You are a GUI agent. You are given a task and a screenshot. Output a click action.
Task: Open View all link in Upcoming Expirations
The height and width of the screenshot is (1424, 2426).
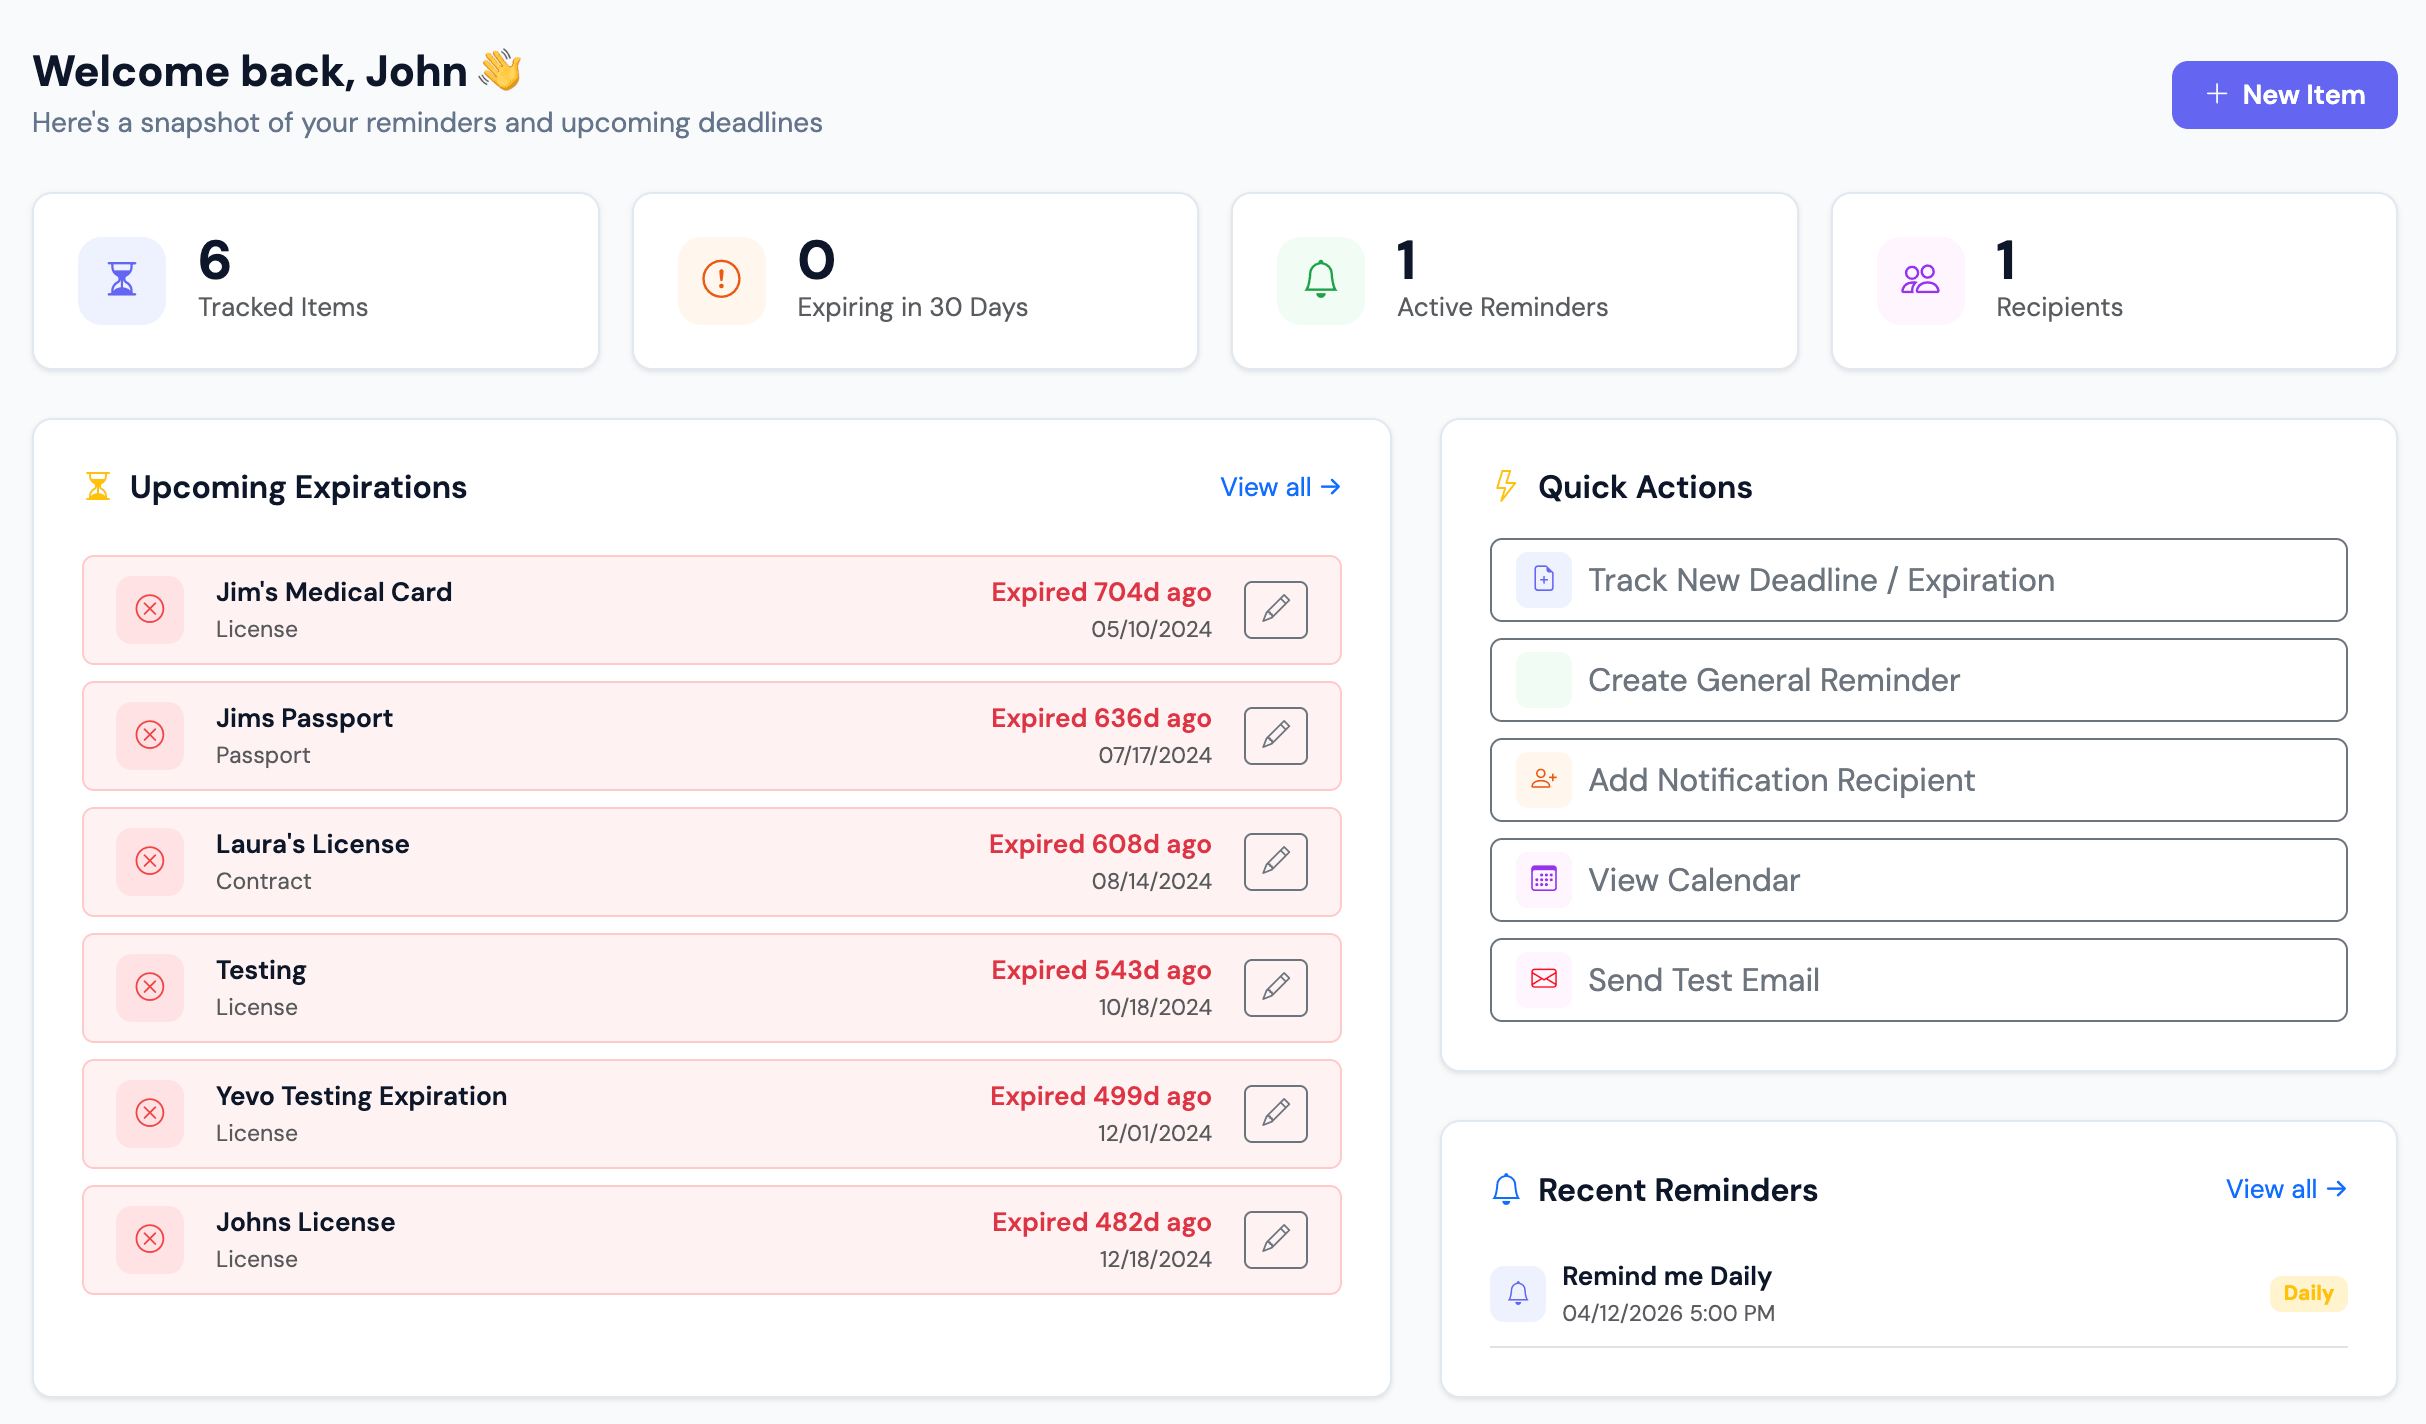point(1280,487)
